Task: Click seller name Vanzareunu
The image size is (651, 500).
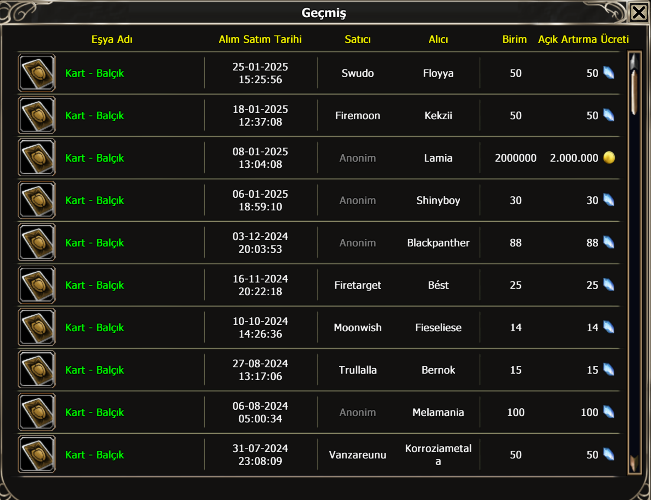Action: pyautogui.click(x=357, y=454)
